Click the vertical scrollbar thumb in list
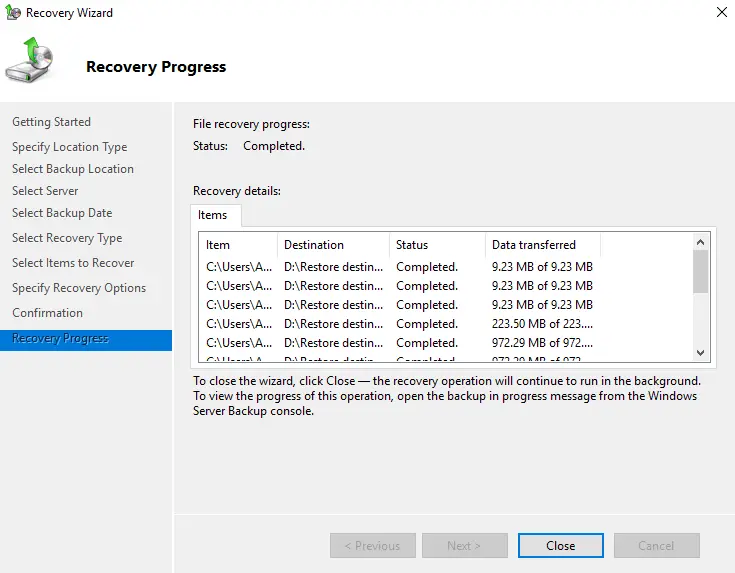Screen dimensions: 735x573 point(700,270)
